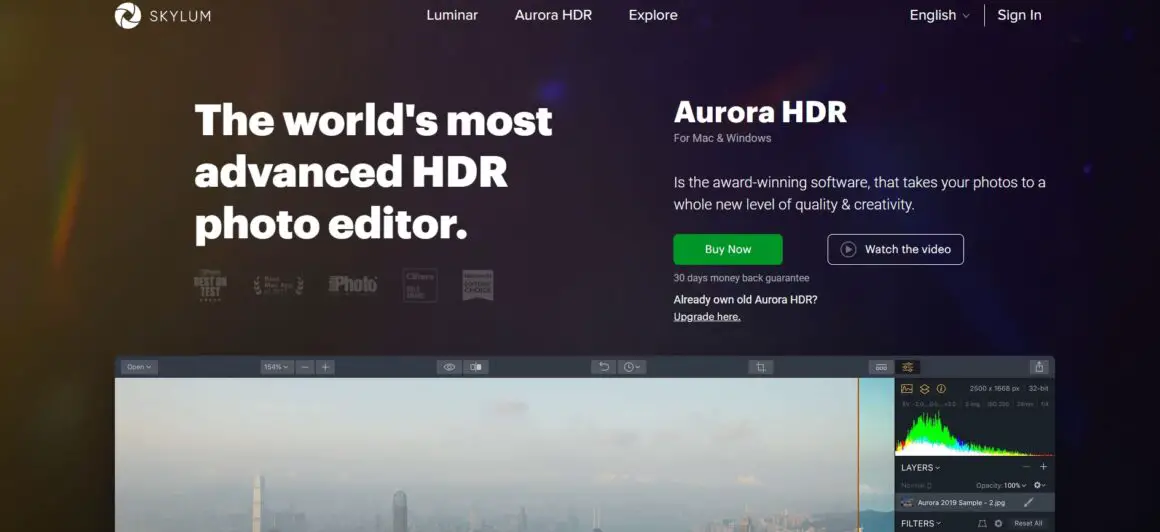Click the 32-bit depth label
Image resolution: width=1160 pixels, height=532 pixels.
click(x=1038, y=388)
